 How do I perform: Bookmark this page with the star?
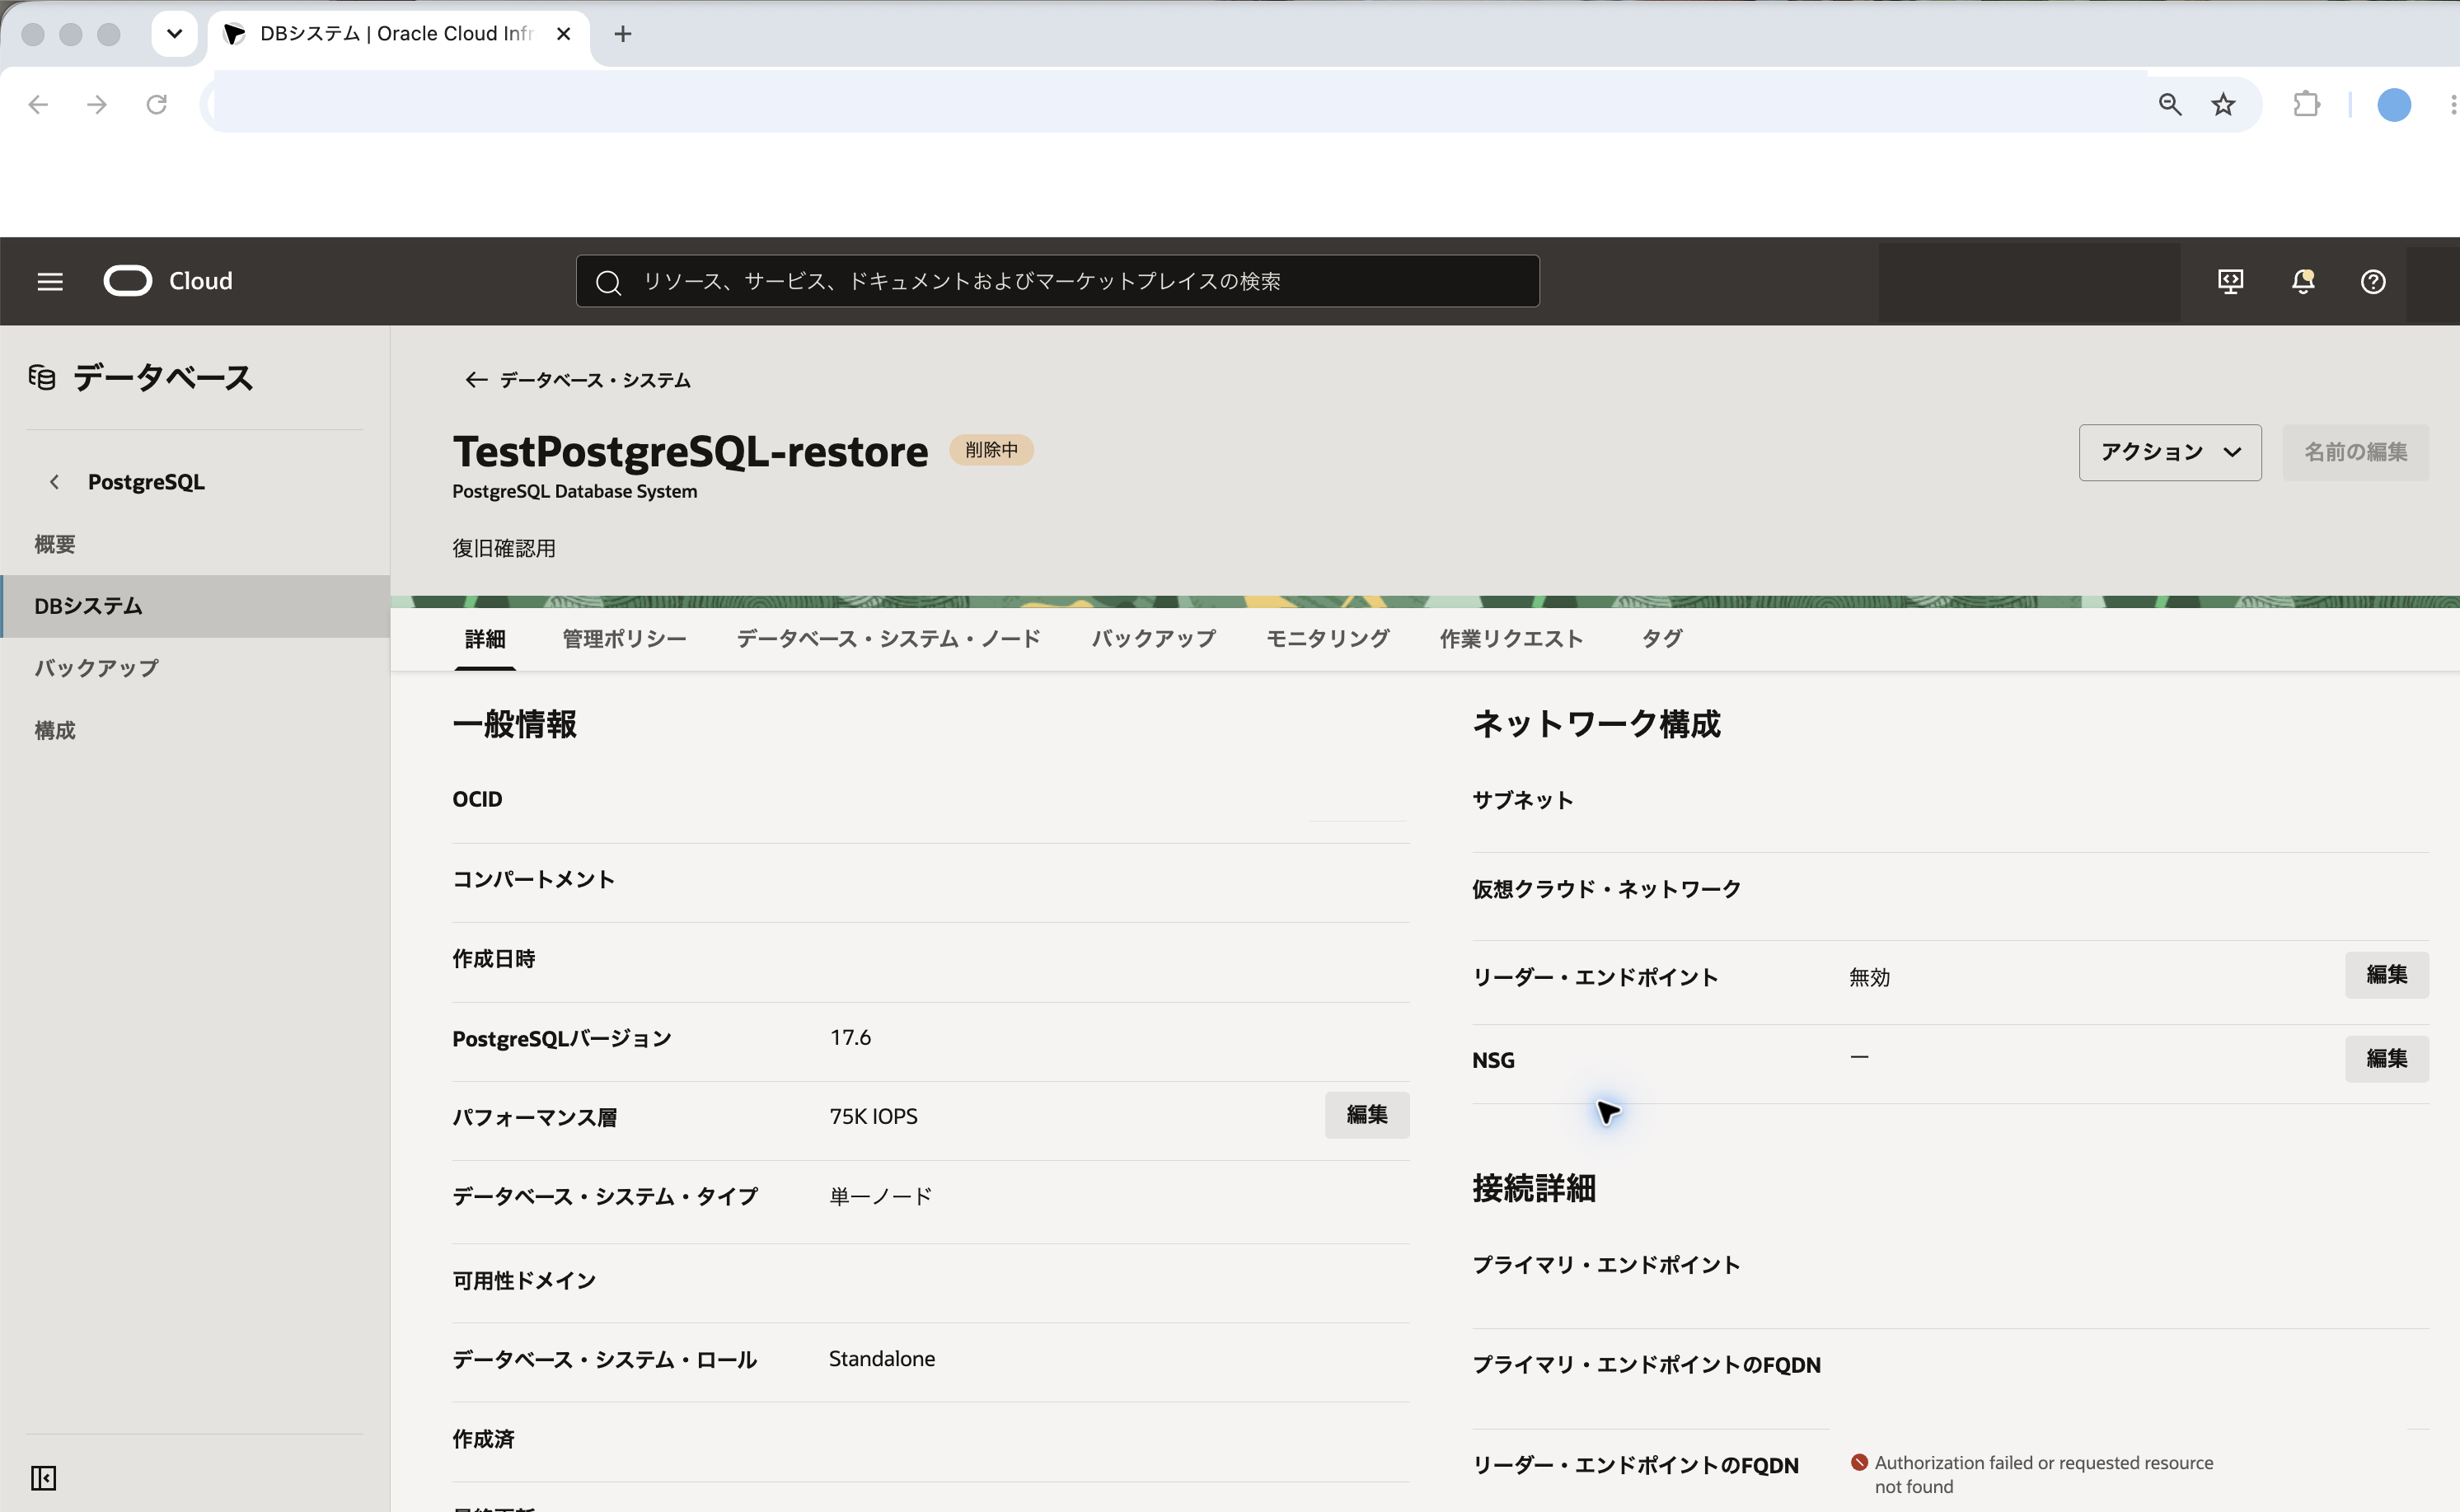(2223, 104)
